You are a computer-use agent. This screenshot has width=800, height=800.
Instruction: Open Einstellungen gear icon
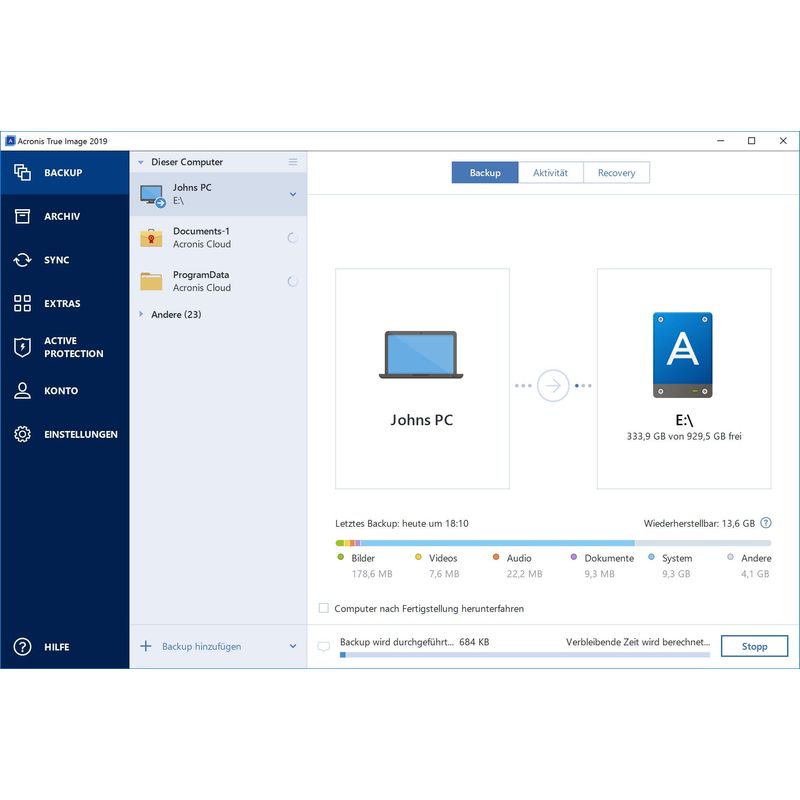22,434
